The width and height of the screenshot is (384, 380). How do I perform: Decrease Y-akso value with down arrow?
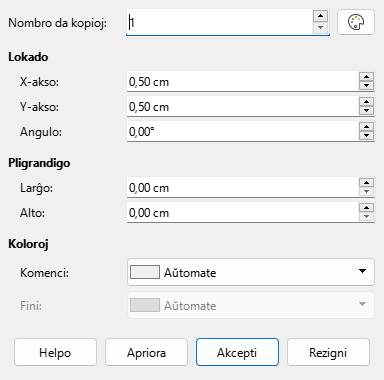(366, 111)
